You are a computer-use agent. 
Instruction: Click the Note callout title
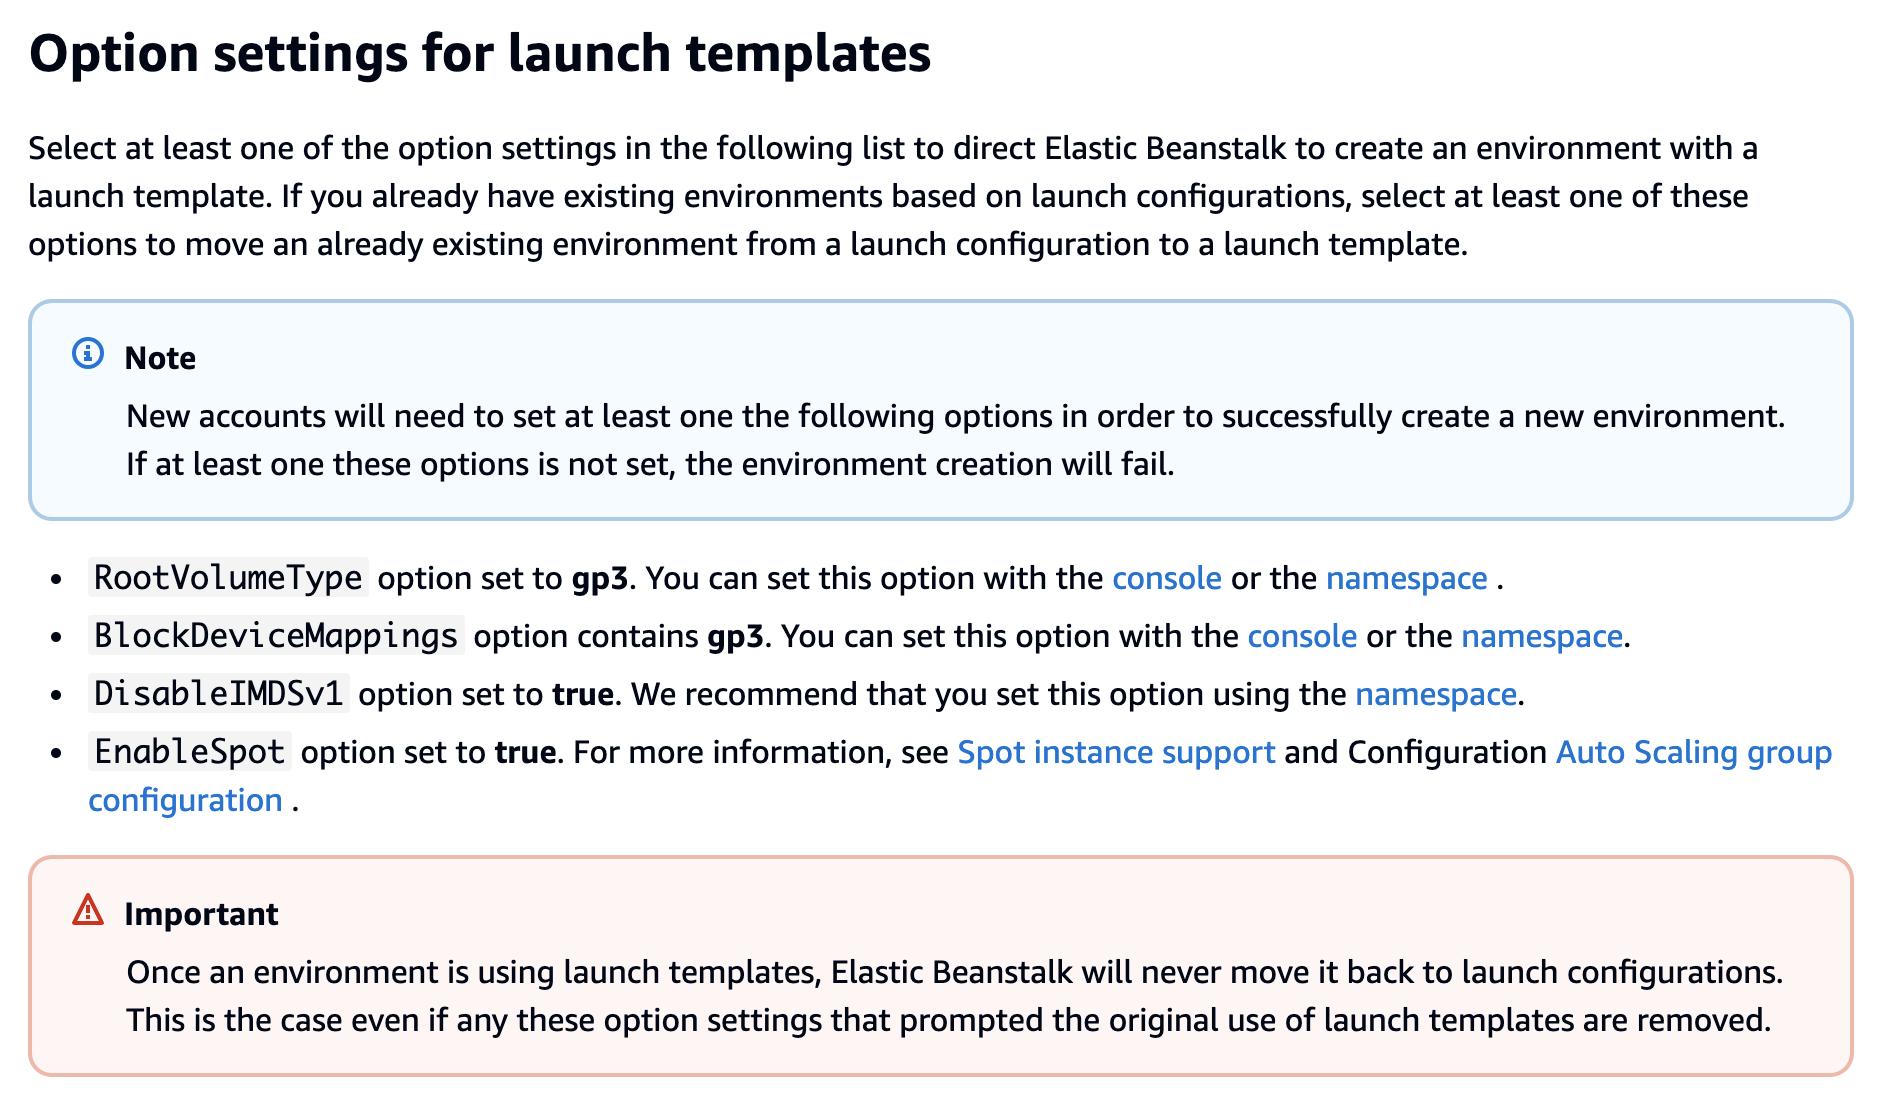tap(160, 358)
